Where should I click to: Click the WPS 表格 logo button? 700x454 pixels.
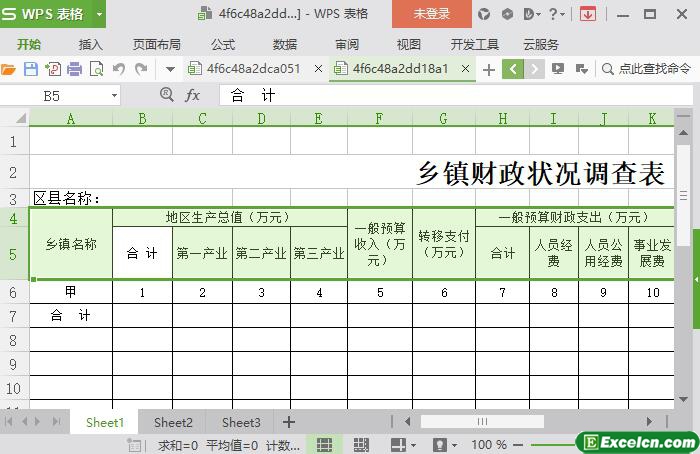[46, 14]
